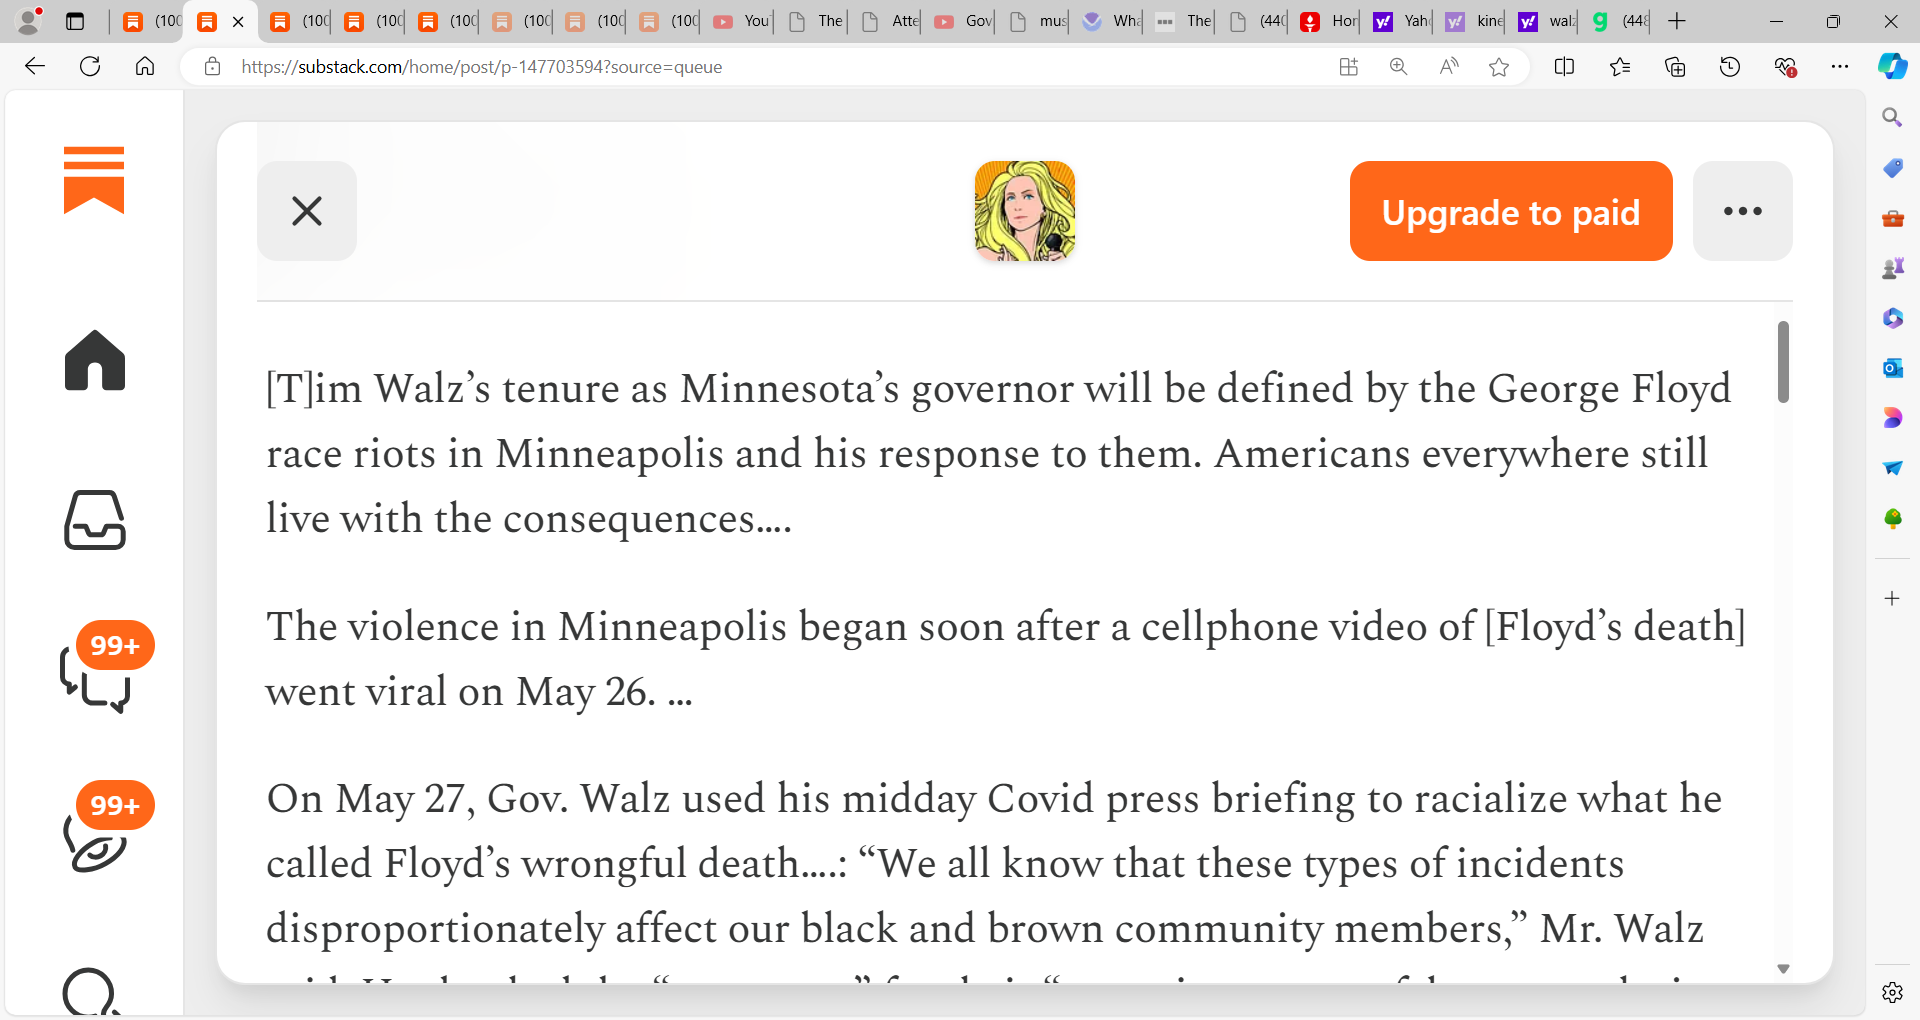Image resolution: width=1920 pixels, height=1020 pixels.
Task: Toggle split screen view in toolbar
Action: (1565, 67)
